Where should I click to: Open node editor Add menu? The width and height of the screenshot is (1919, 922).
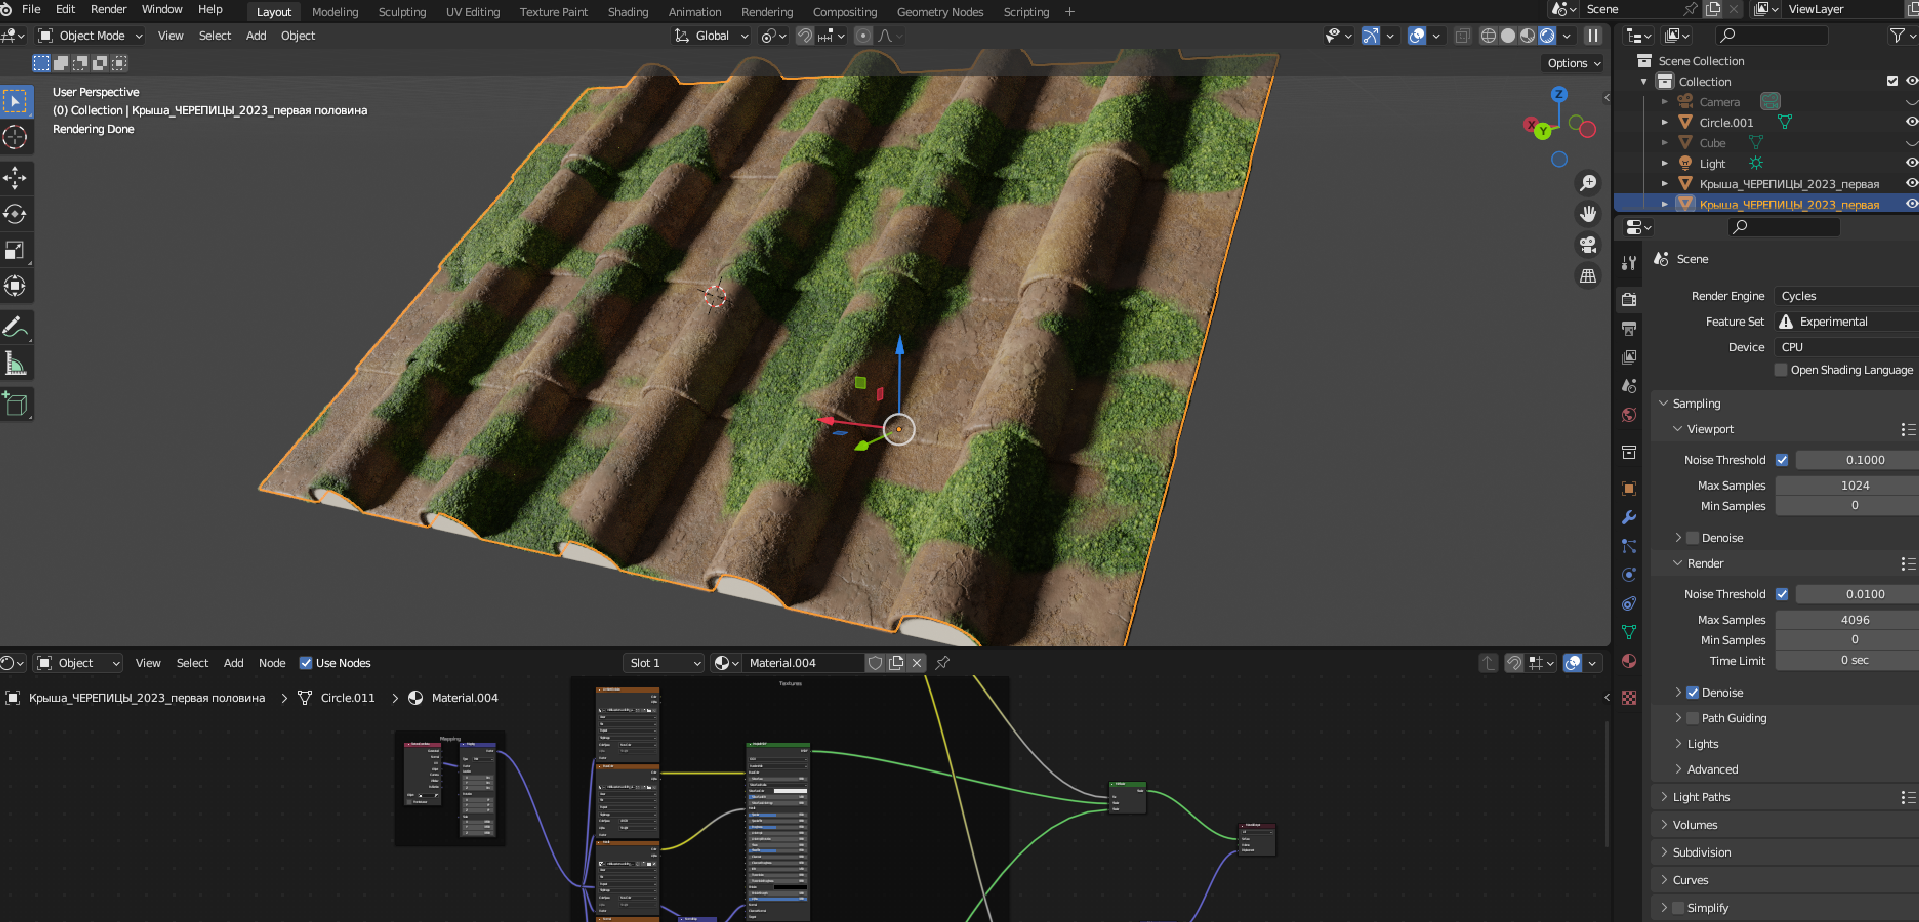[233, 663]
